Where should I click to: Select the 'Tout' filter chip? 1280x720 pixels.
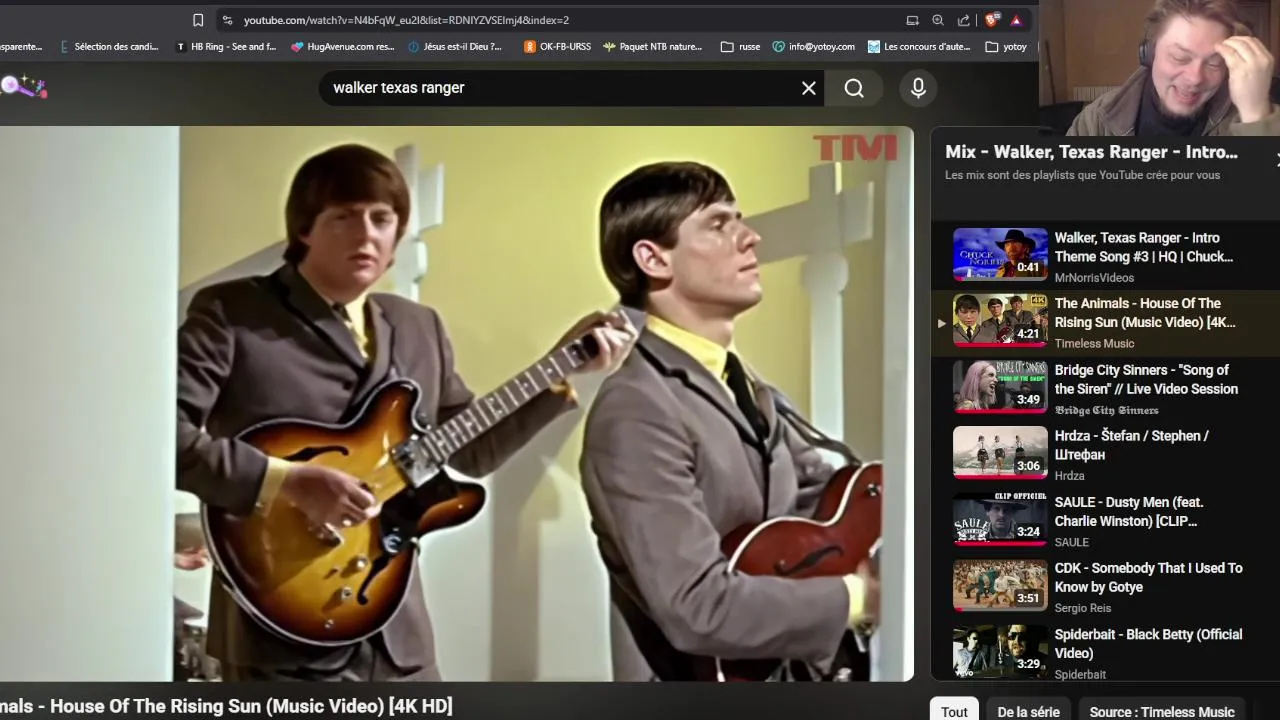[x=954, y=711]
